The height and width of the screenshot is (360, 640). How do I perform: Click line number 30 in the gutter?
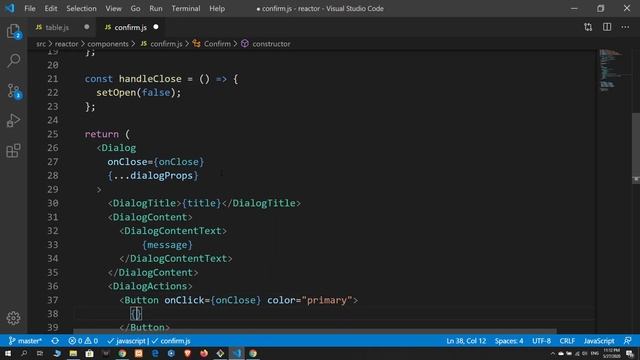click(x=53, y=203)
